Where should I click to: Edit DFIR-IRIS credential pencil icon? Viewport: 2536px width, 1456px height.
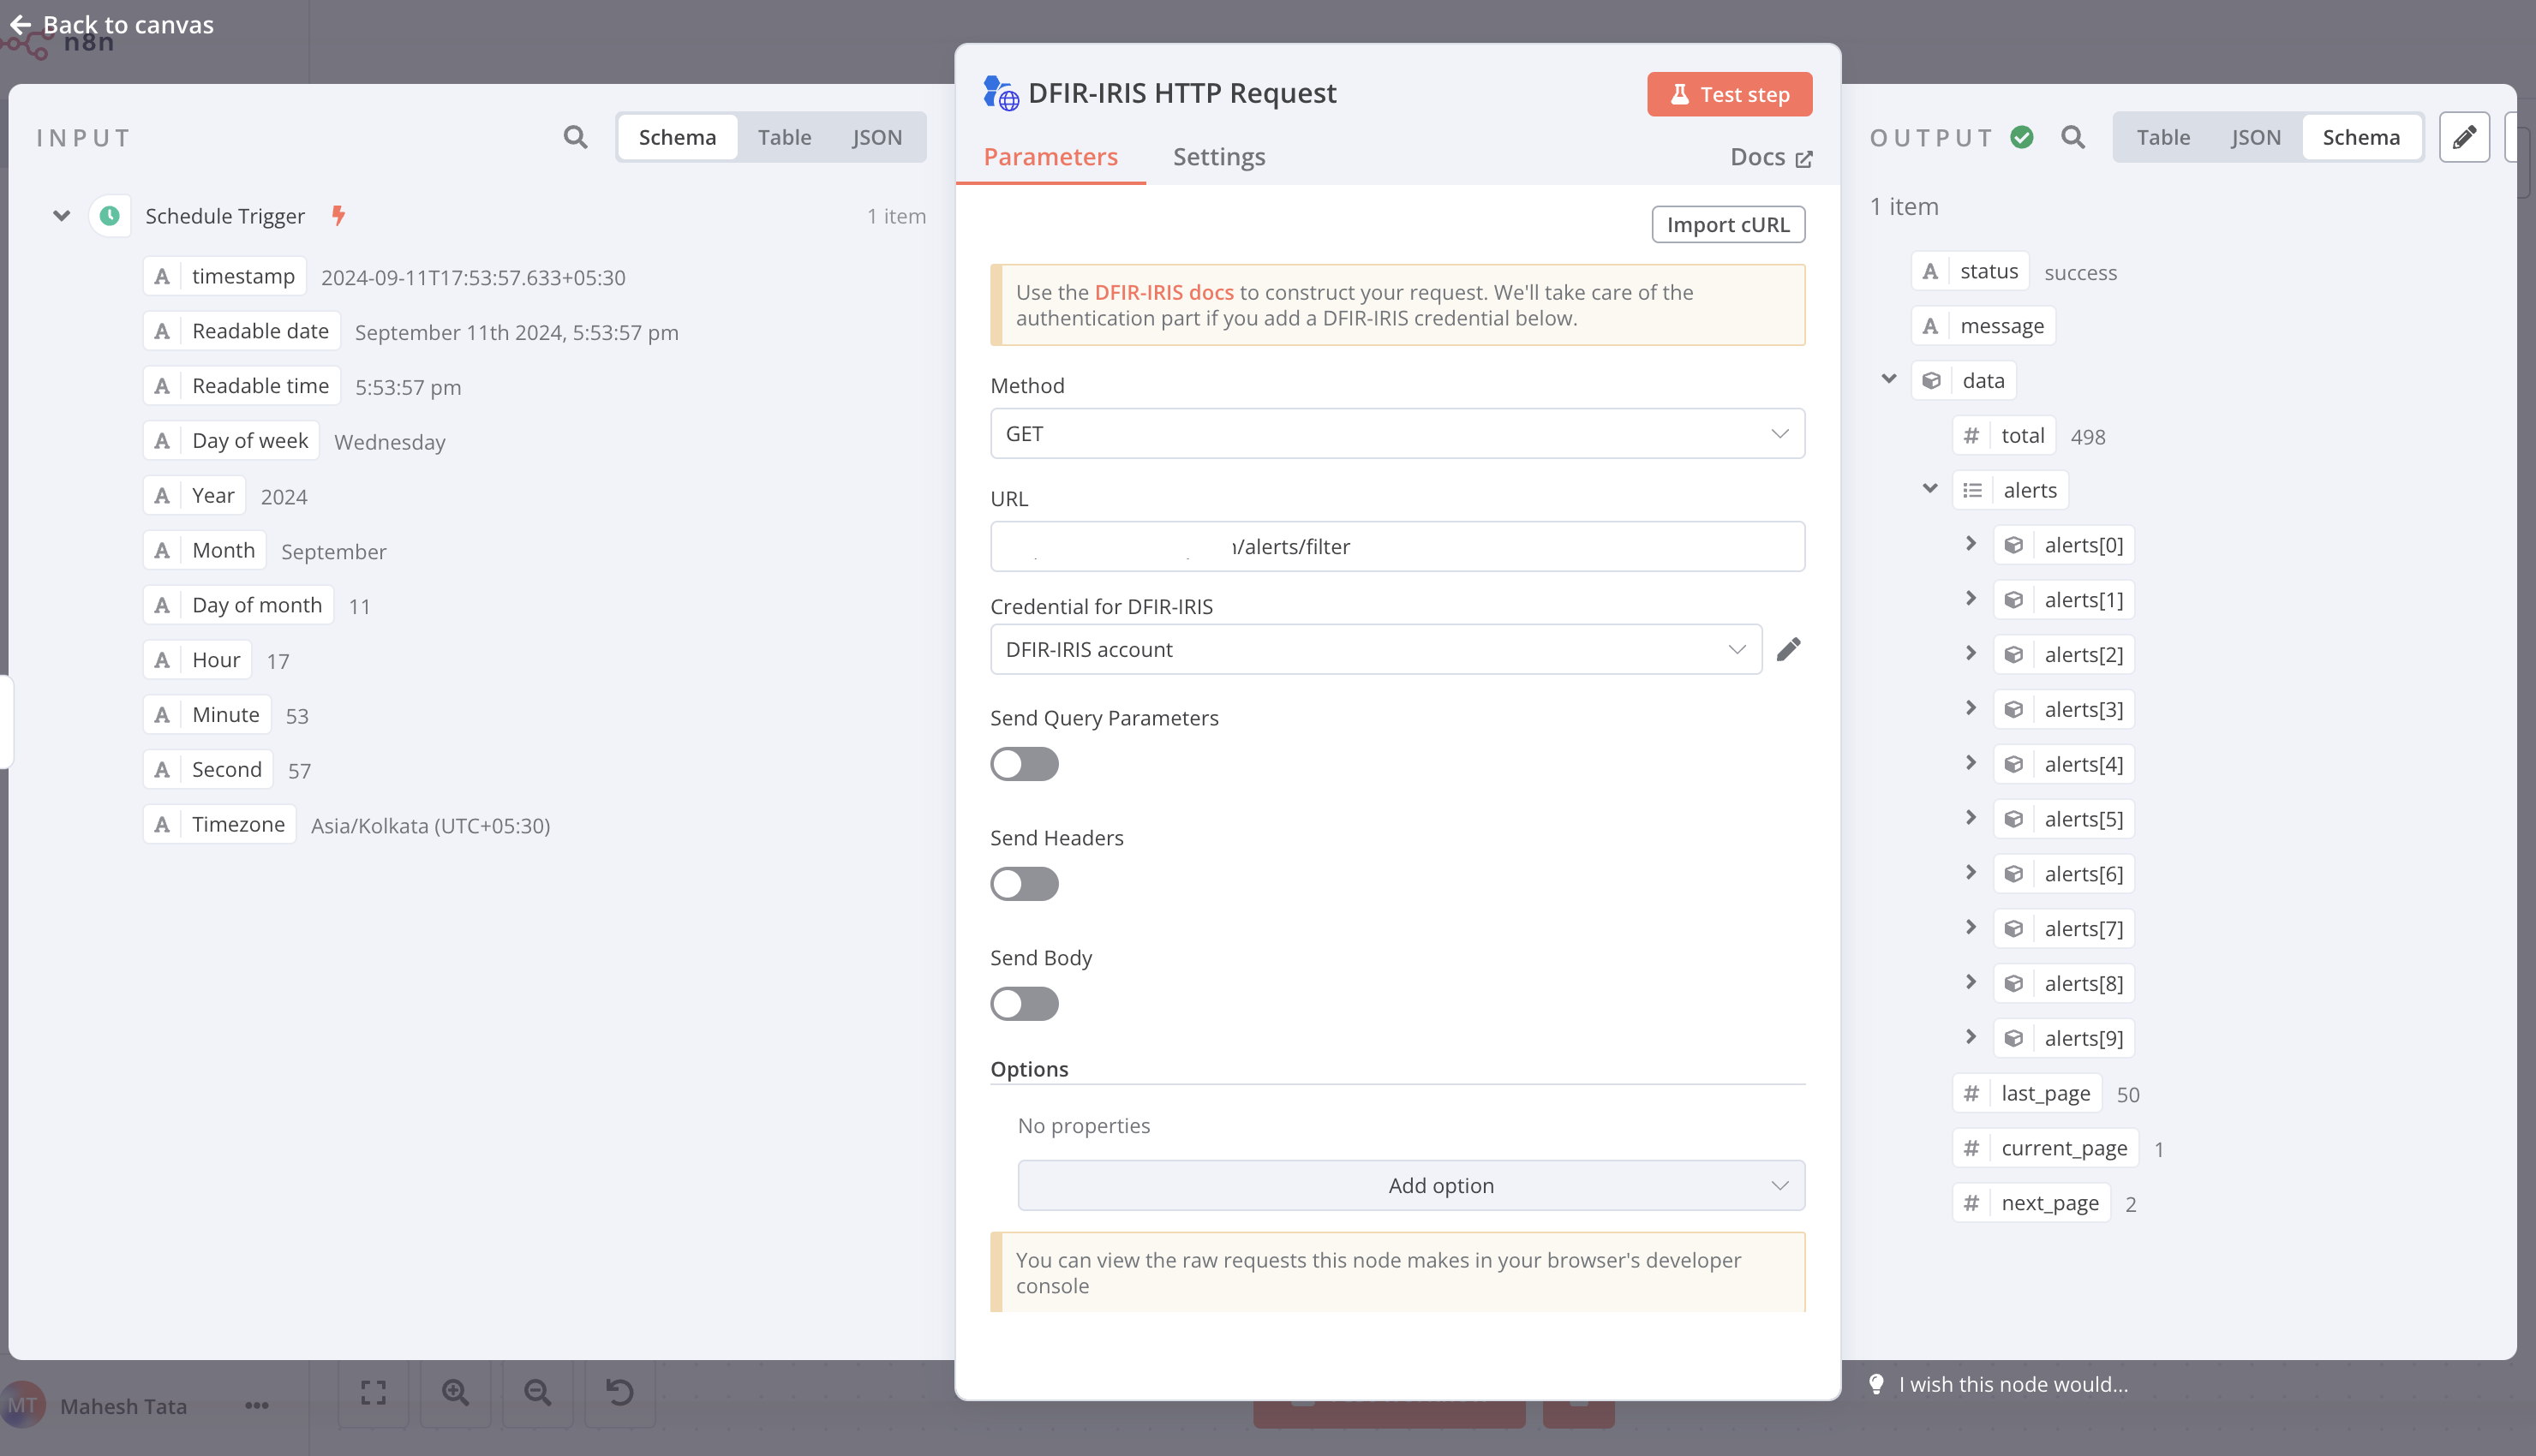pyautogui.click(x=1789, y=649)
